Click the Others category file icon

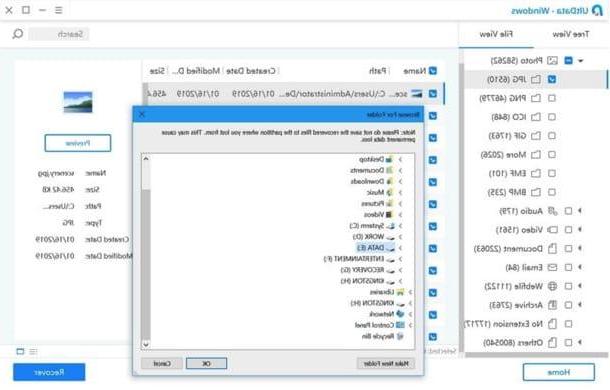click(x=552, y=343)
